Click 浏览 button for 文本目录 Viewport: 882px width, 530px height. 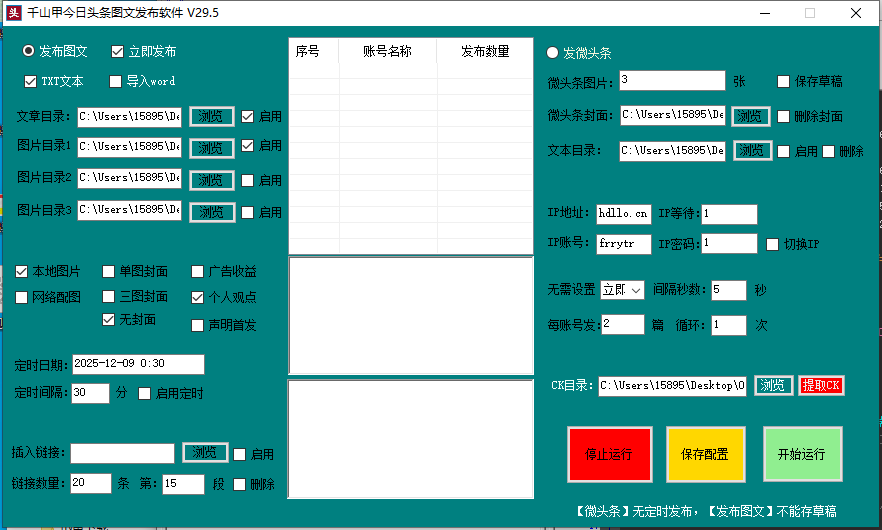tap(752, 151)
